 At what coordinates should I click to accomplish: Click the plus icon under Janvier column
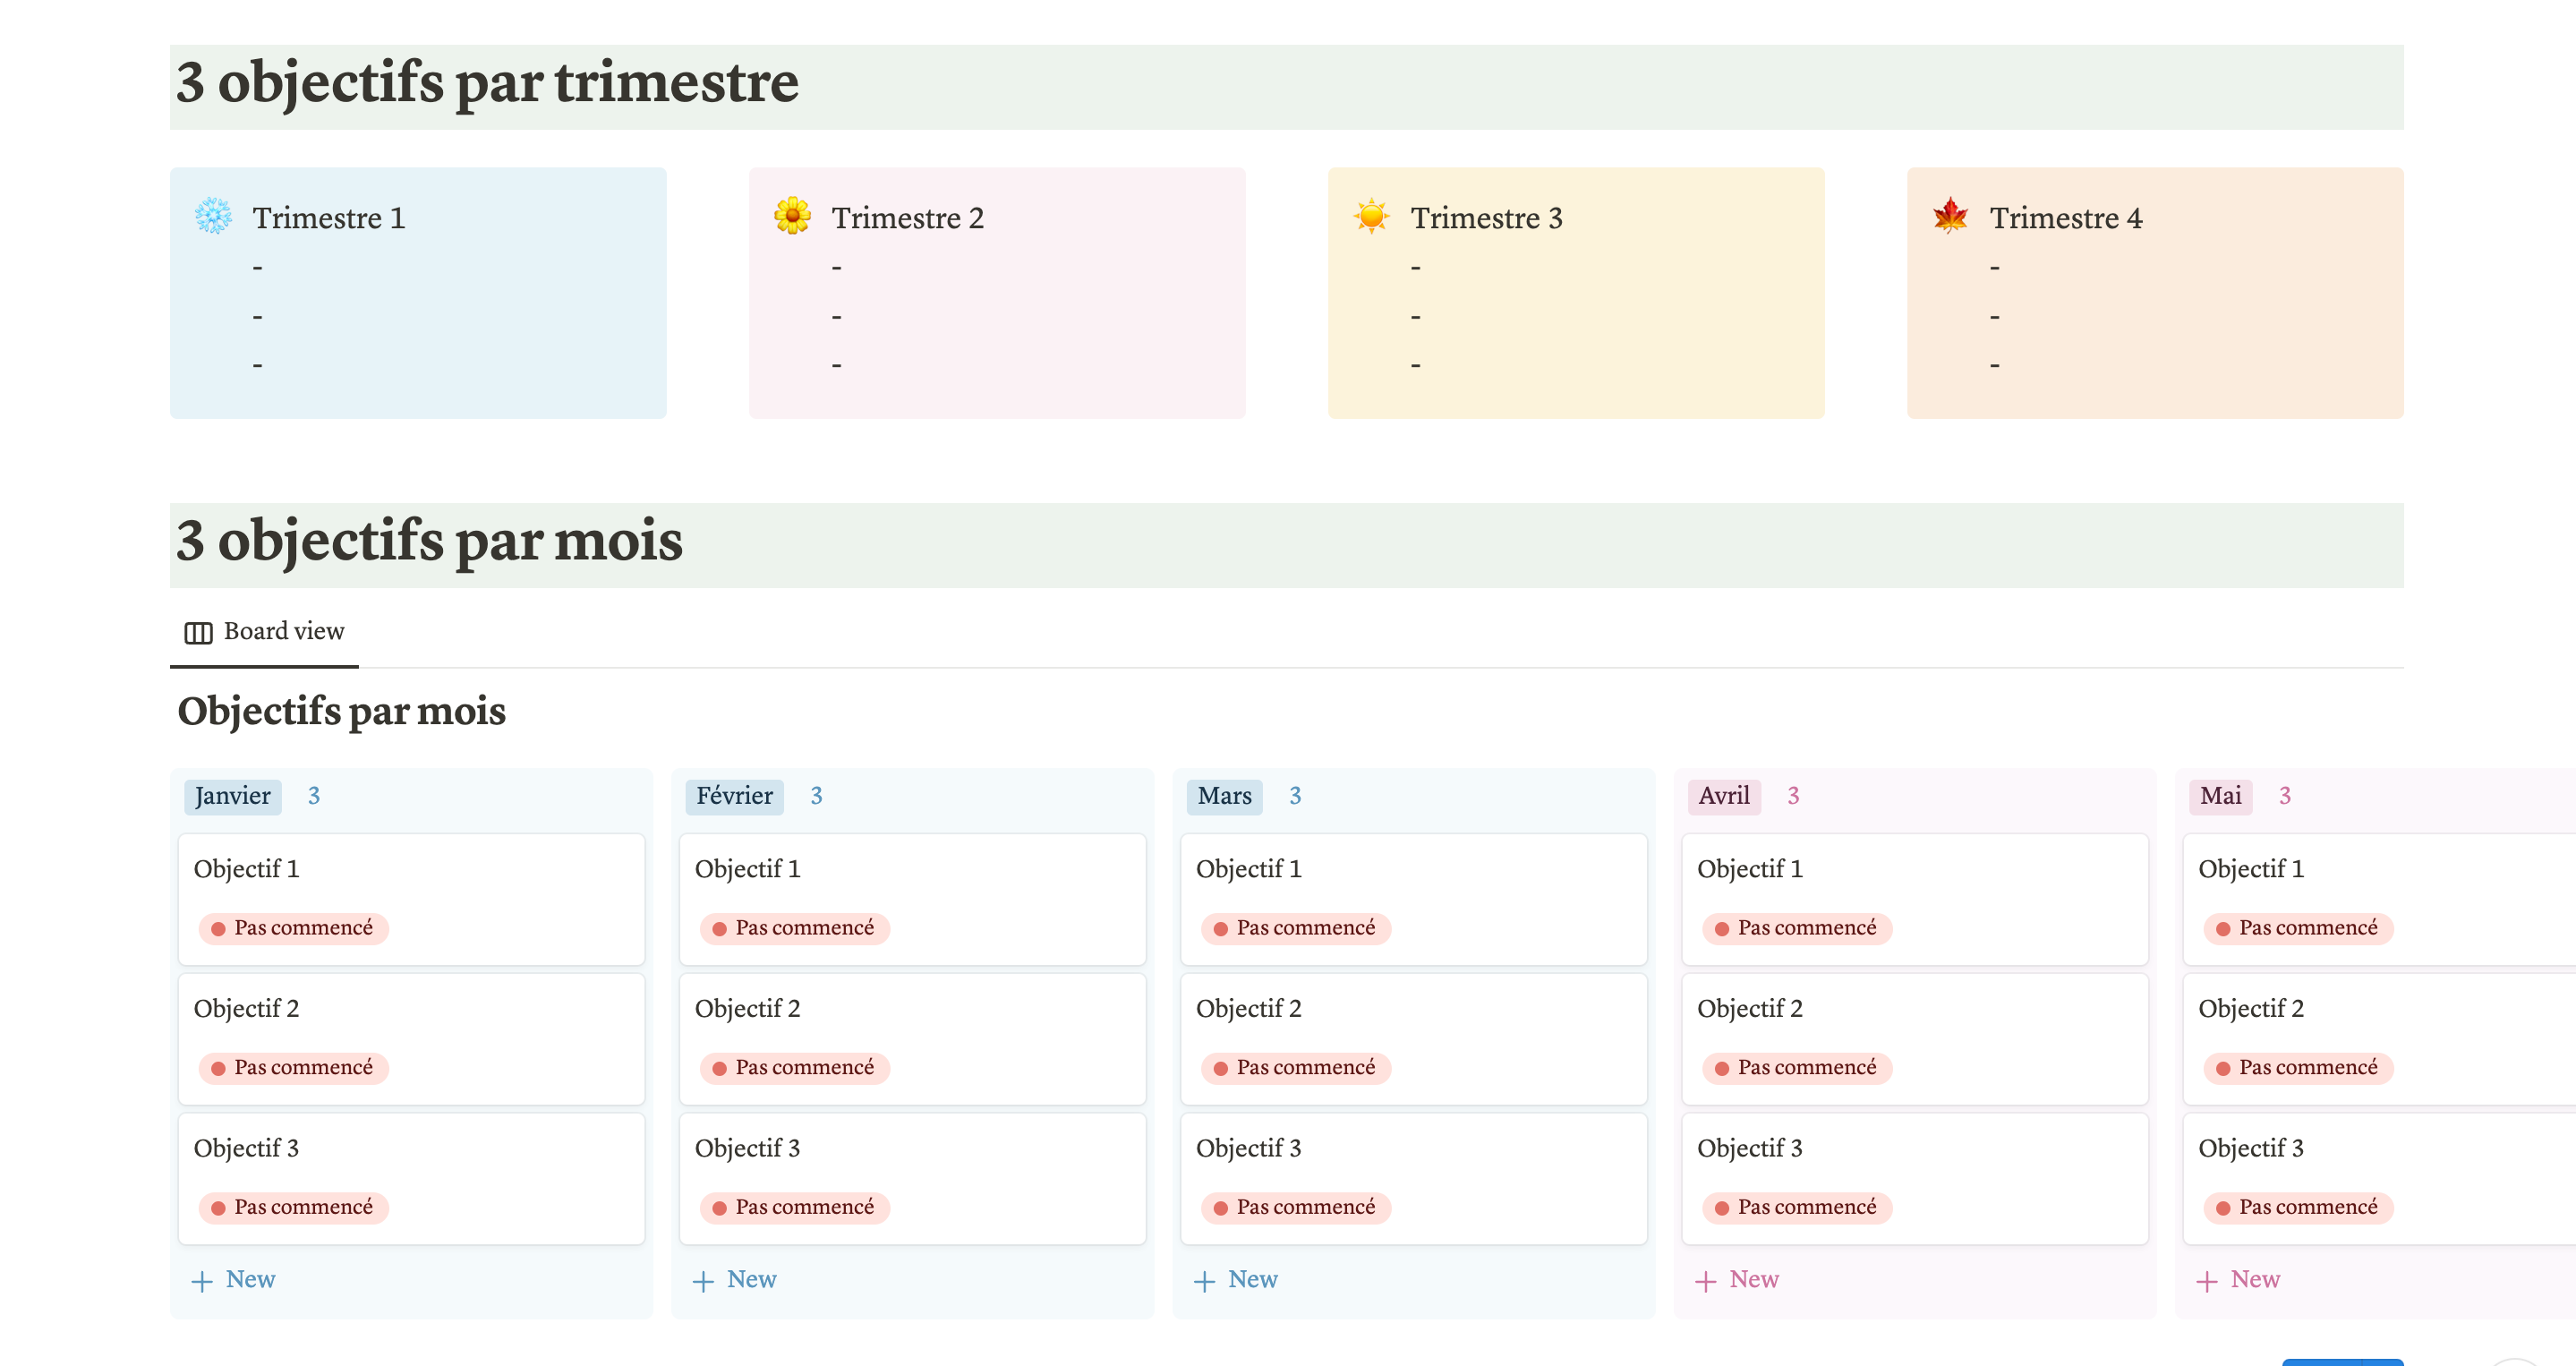point(202,1281)
